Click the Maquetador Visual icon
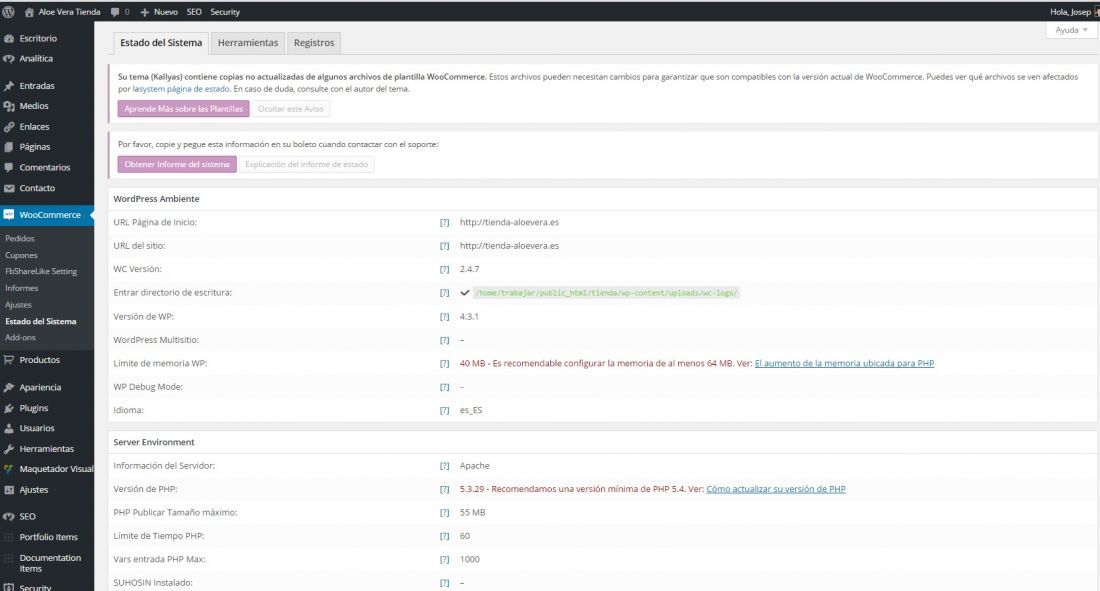The height and width of the screenshot is (591, 1100). tap(9, 469)
